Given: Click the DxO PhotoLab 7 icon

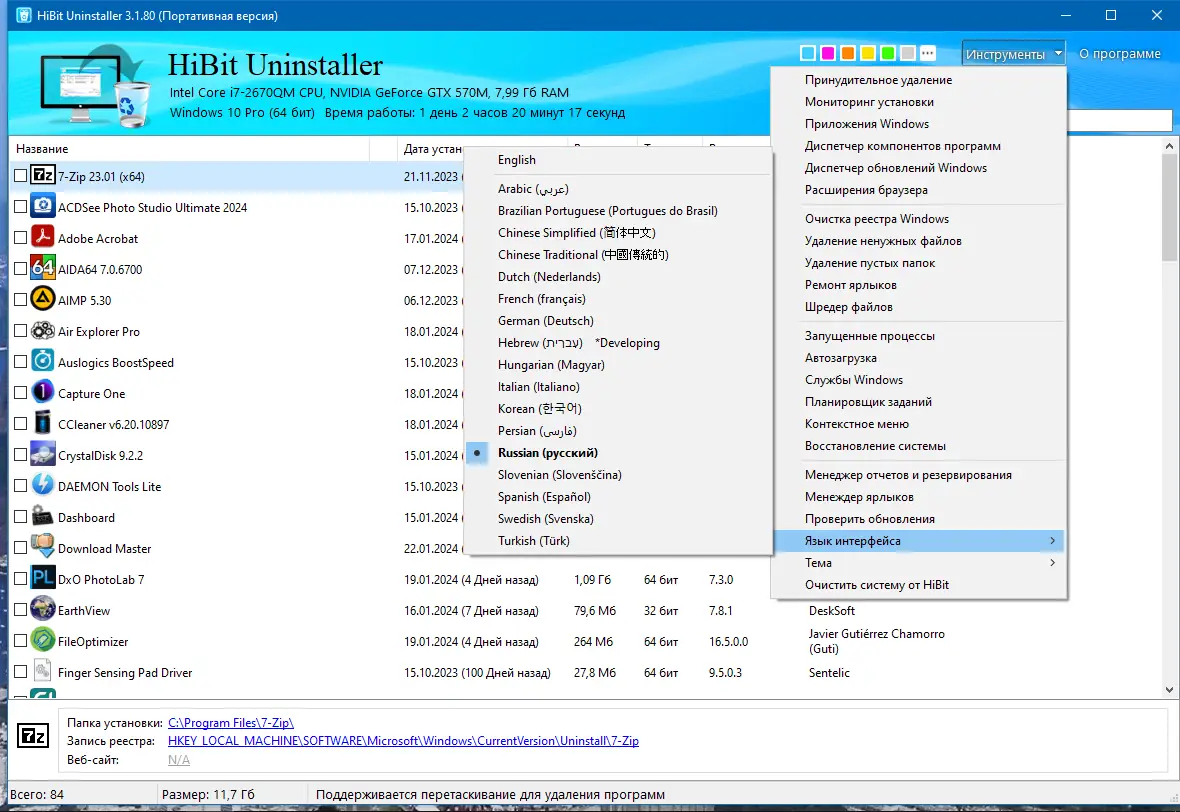Looking at the screenshot, I should 43,579.
